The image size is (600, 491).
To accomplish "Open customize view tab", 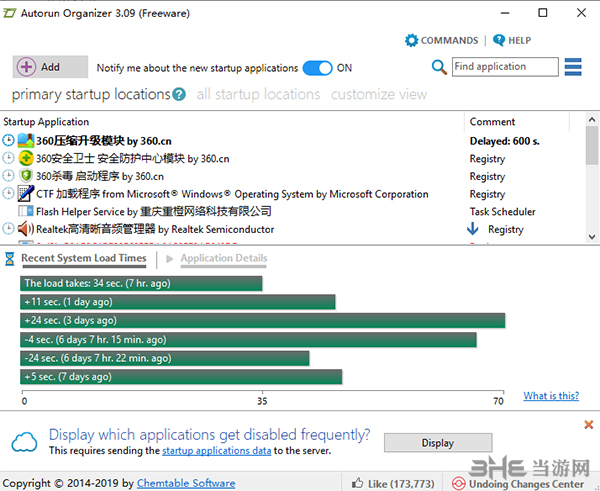I will pos(379,94).
